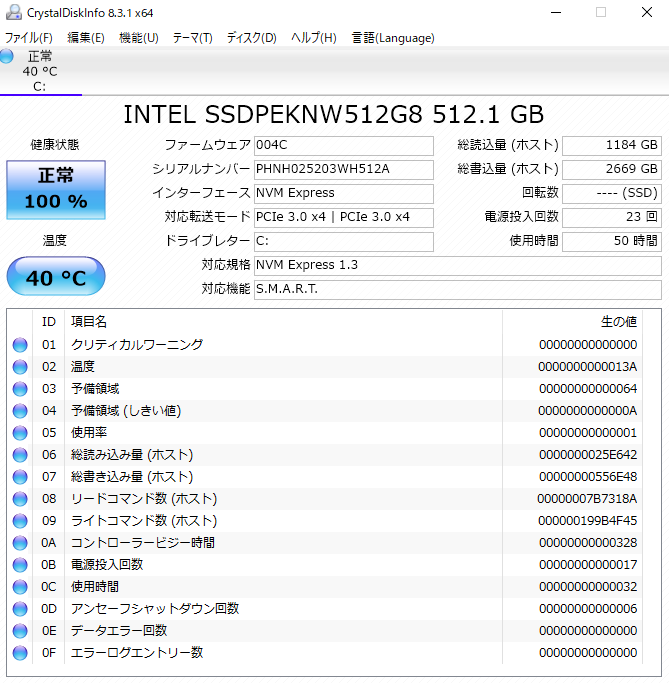
Task: Open the テーマ(T) menu
Action: 192,38
